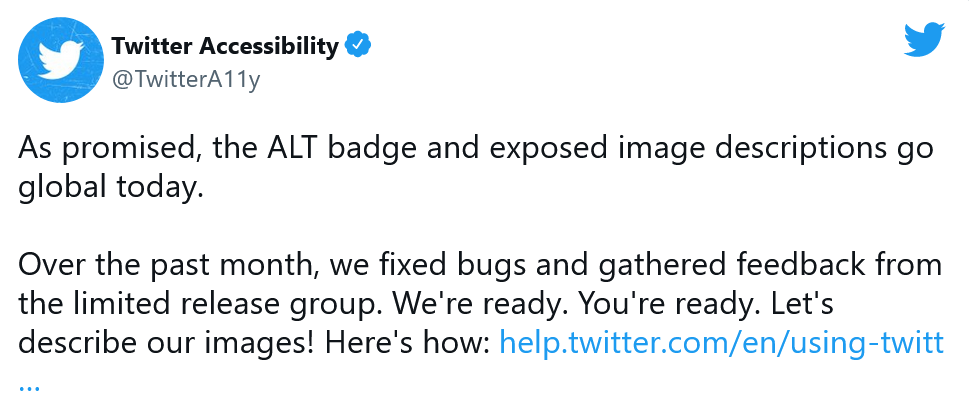
Task: Visit the @TwitterA11y handle link
Action: [x=186, y=80]
